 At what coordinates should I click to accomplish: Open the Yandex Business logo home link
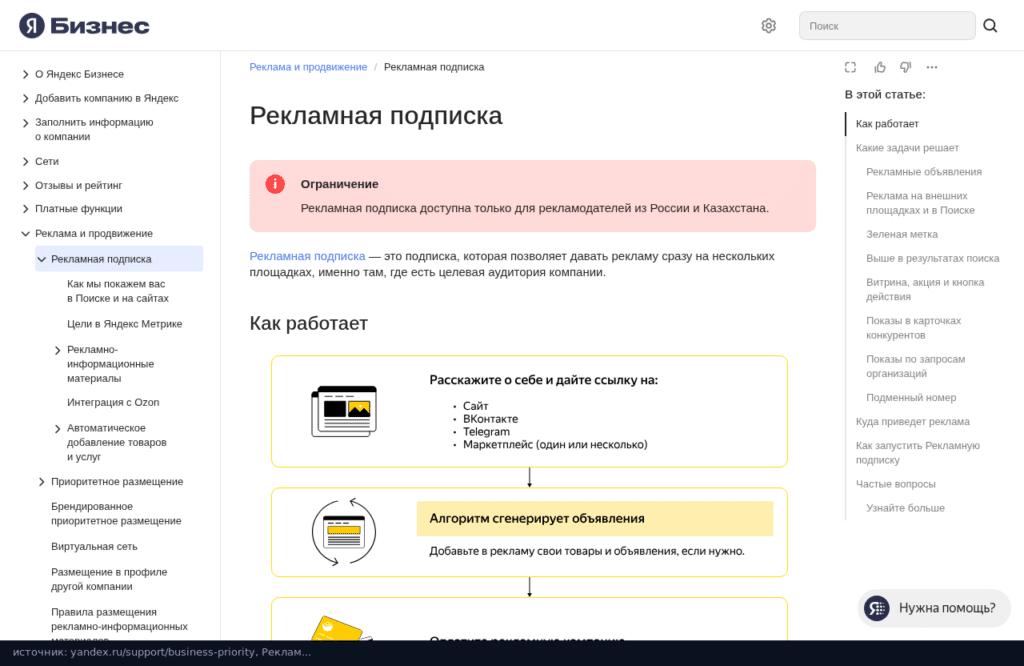click(x=84, y=26)
